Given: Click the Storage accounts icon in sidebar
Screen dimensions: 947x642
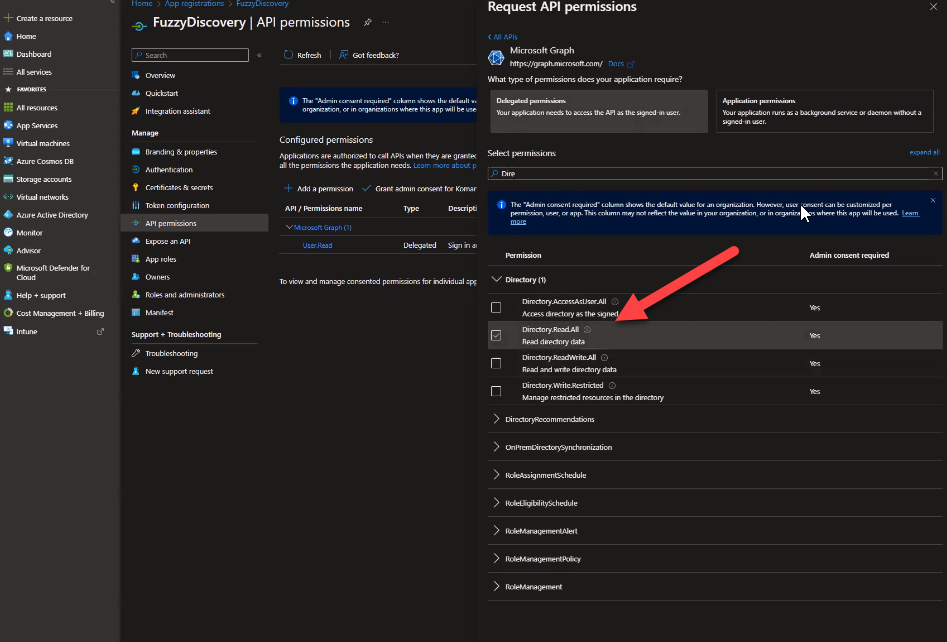Looking at the screenshot, I should [x=8, y=179].
